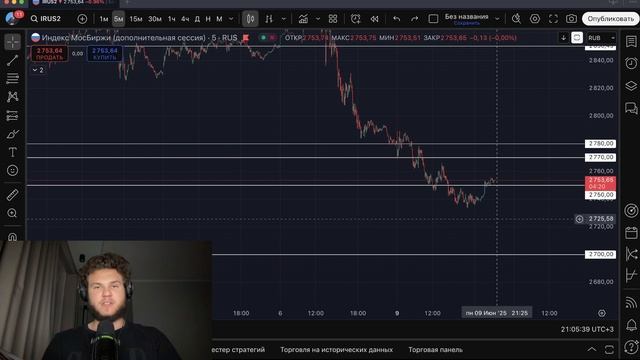Open the layout grid selector
Viewport: 640px width, 360px height.
pos(333,19)
